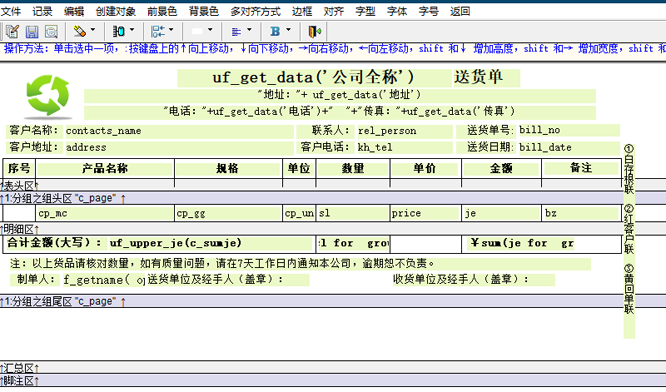Open the paint brush tool dropdown arrow
The image size is (666, 392).
pyautogui.click(x=93, y=30)
